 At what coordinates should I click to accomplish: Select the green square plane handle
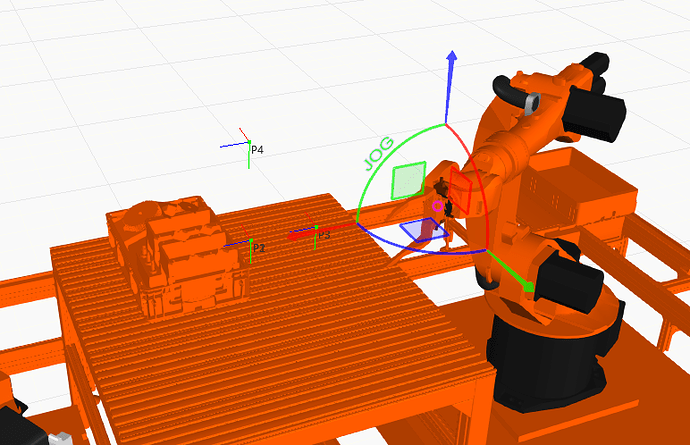pos(409,180)
